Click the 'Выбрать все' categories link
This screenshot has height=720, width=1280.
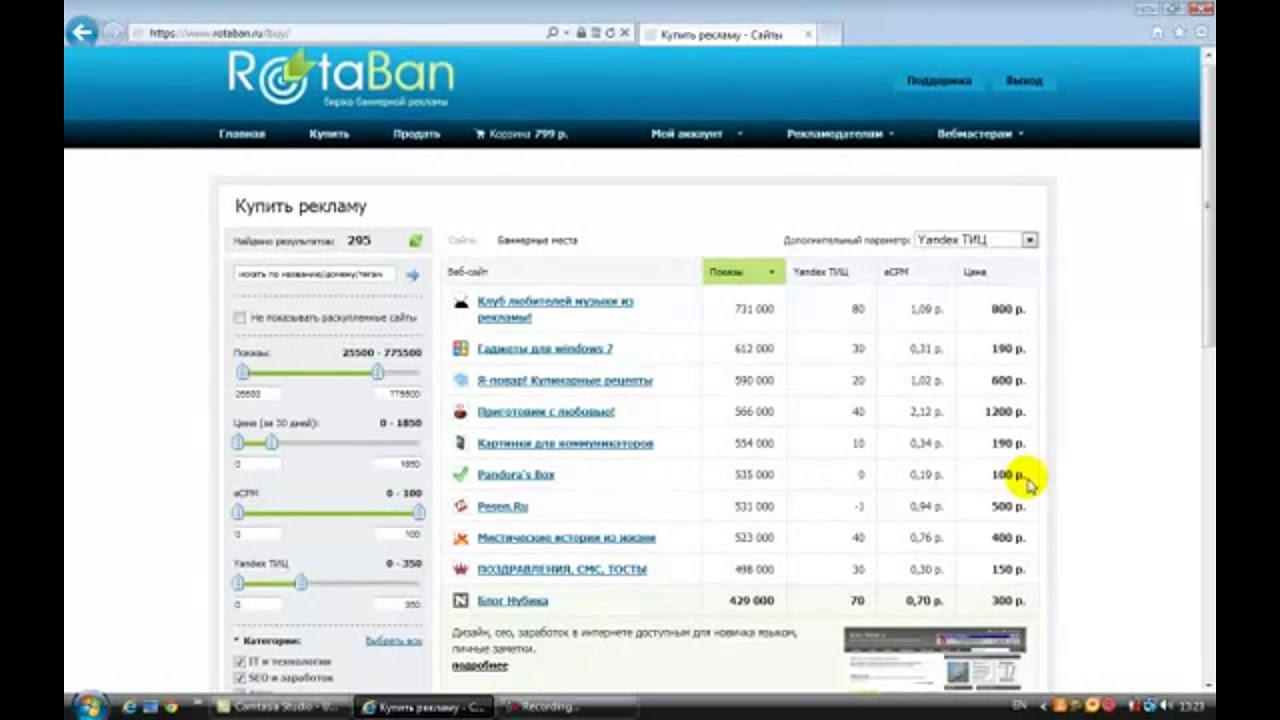coord(393,640)
